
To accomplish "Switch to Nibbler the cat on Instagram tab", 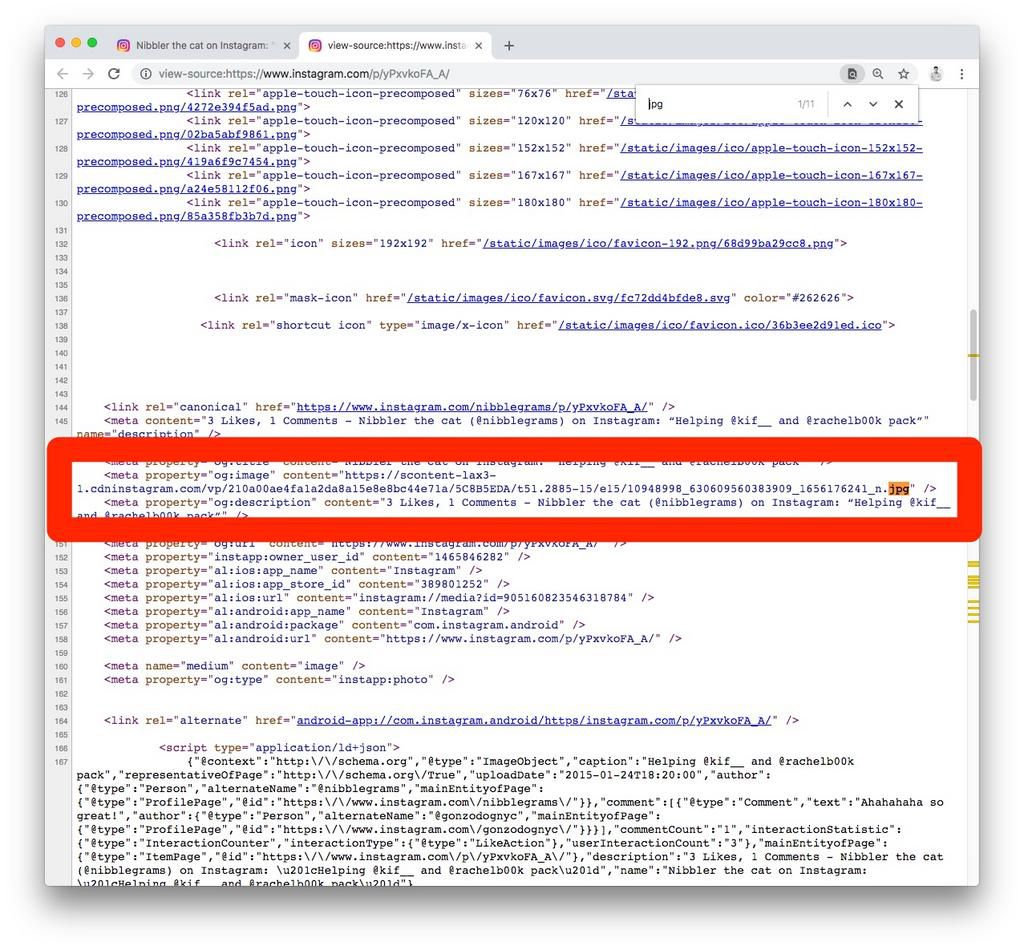I will [x=202, y=45].
